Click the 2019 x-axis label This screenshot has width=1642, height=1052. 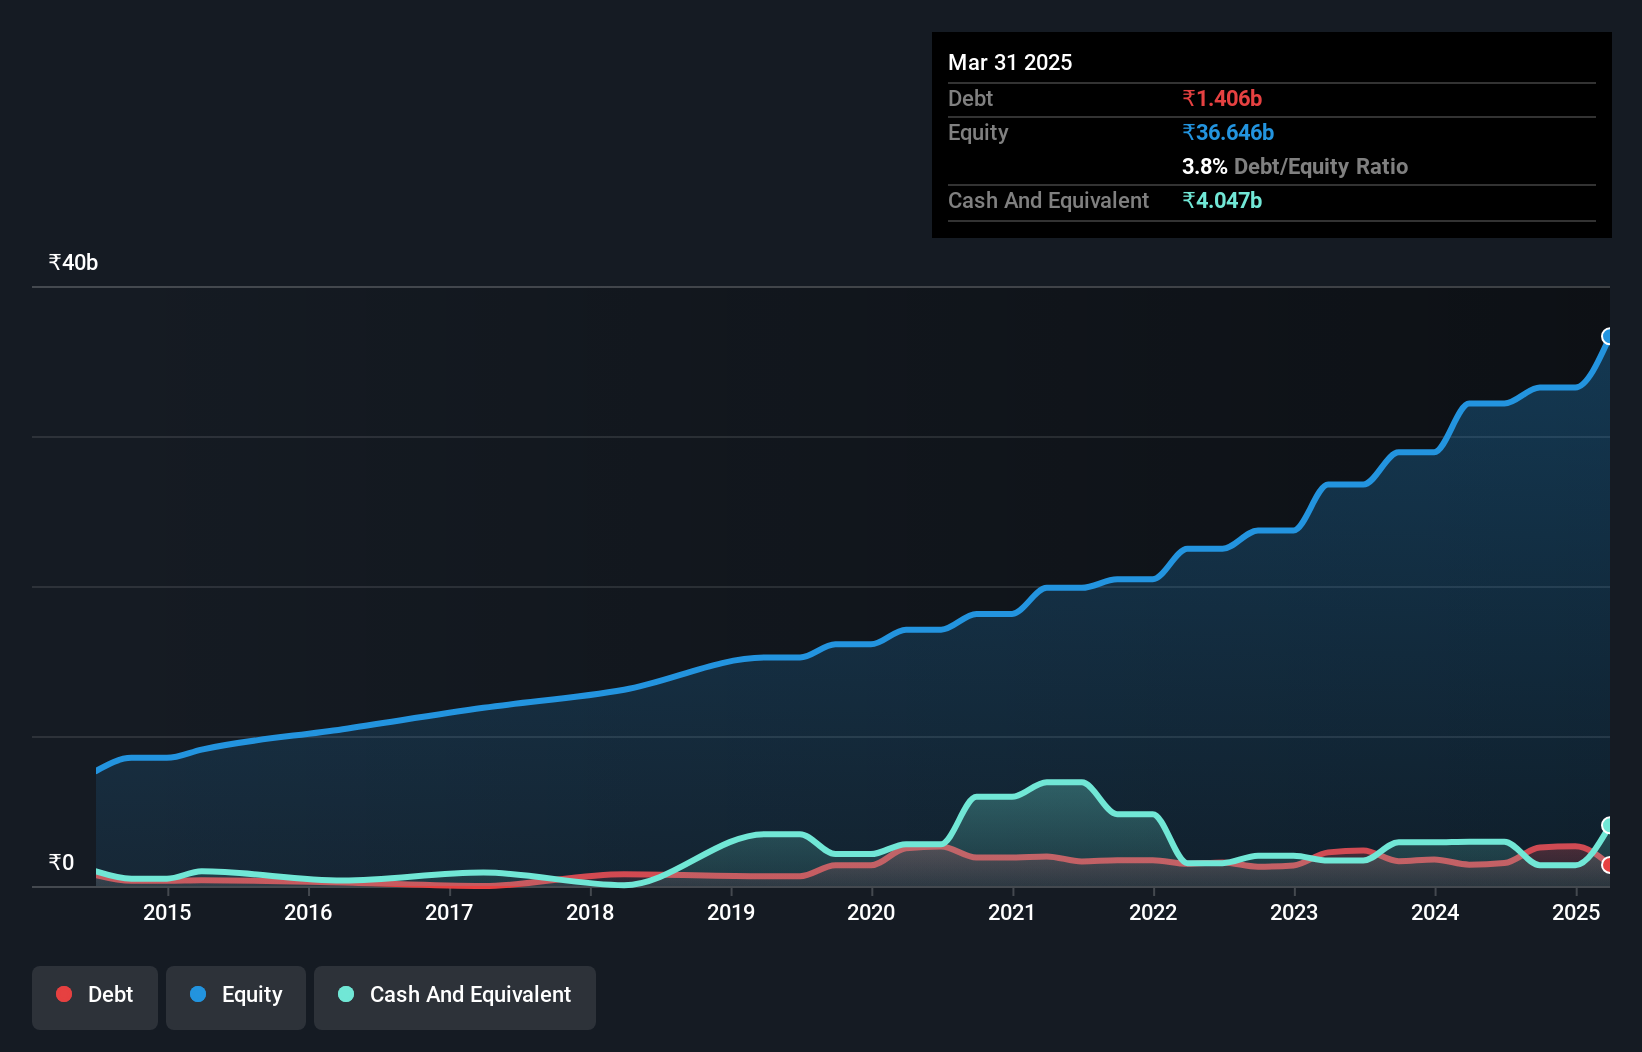coord(731,912)
